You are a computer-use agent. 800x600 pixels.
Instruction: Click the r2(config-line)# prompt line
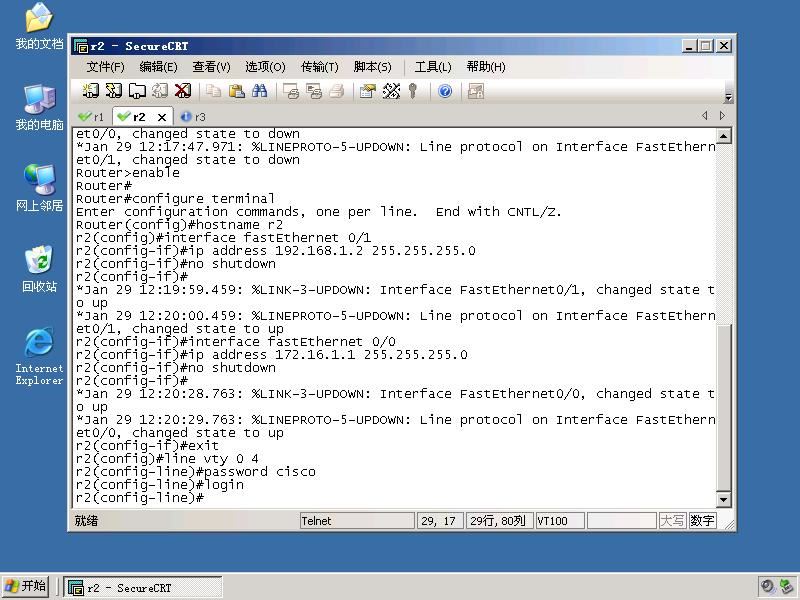point(140,498)
